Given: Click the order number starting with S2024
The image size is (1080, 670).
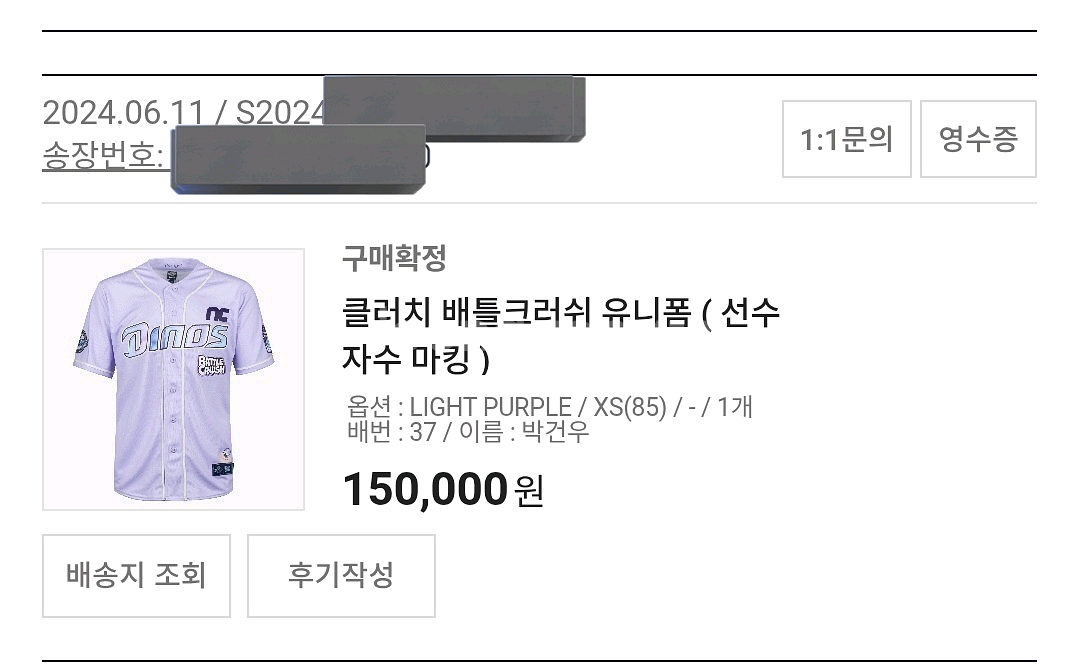Looking at the screenshot, I should pos(280,112).
